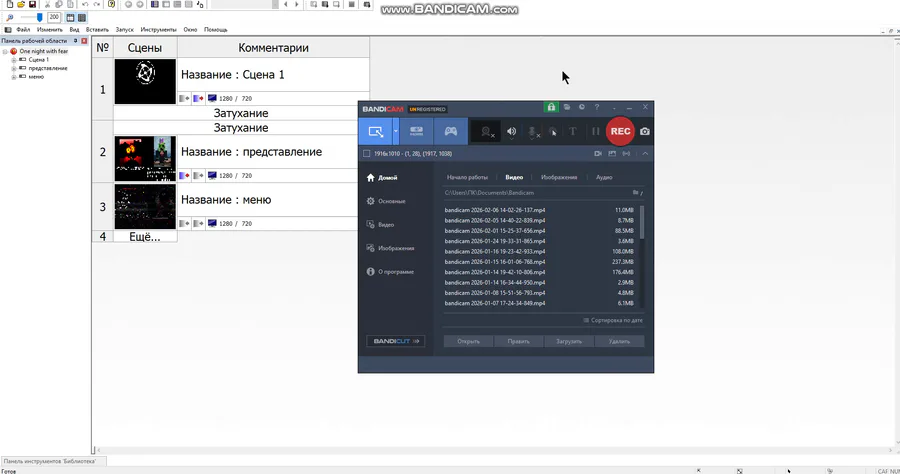Expand the представление tree node
This screenshot has height=474, width=900.
[x=14, y=68]
